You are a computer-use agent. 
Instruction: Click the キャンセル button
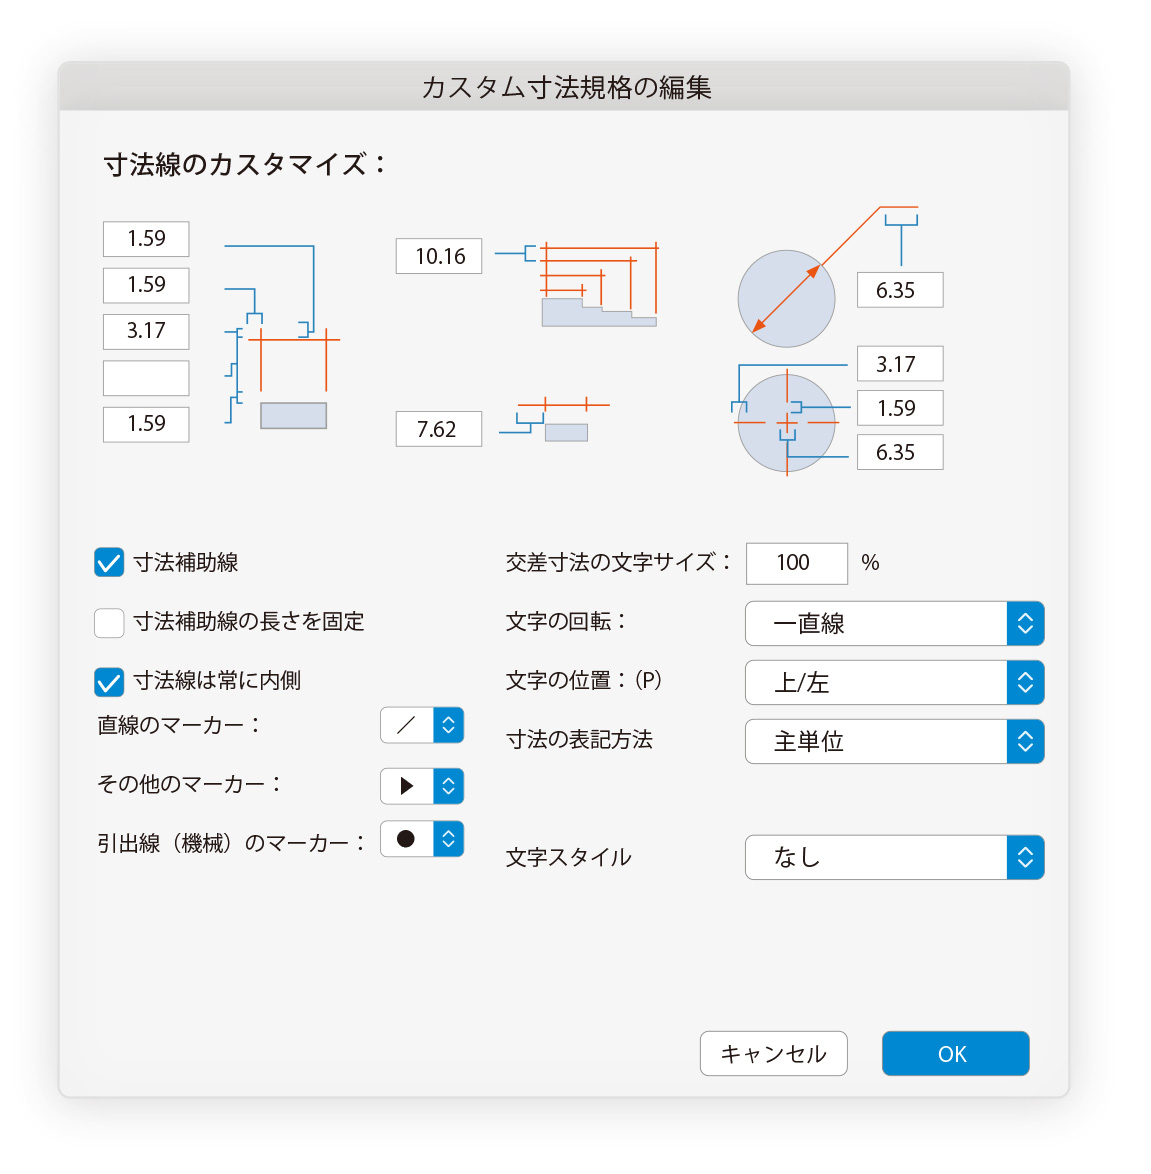point(774,1053)
